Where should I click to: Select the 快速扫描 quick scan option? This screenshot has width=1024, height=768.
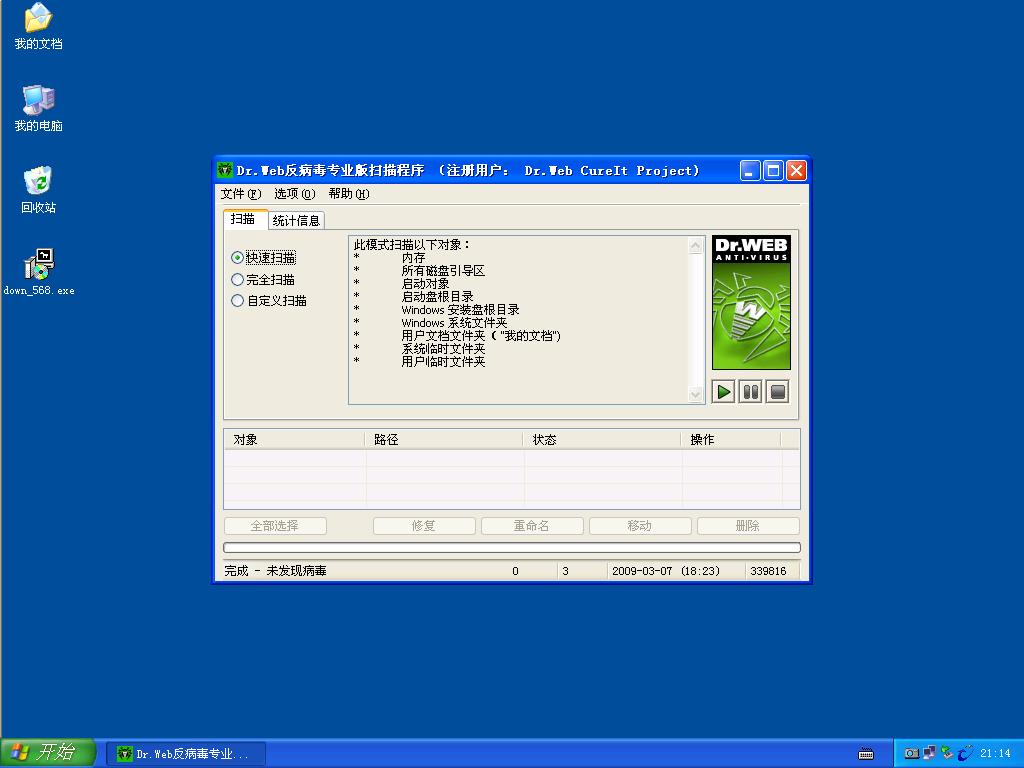coord(263,258)
